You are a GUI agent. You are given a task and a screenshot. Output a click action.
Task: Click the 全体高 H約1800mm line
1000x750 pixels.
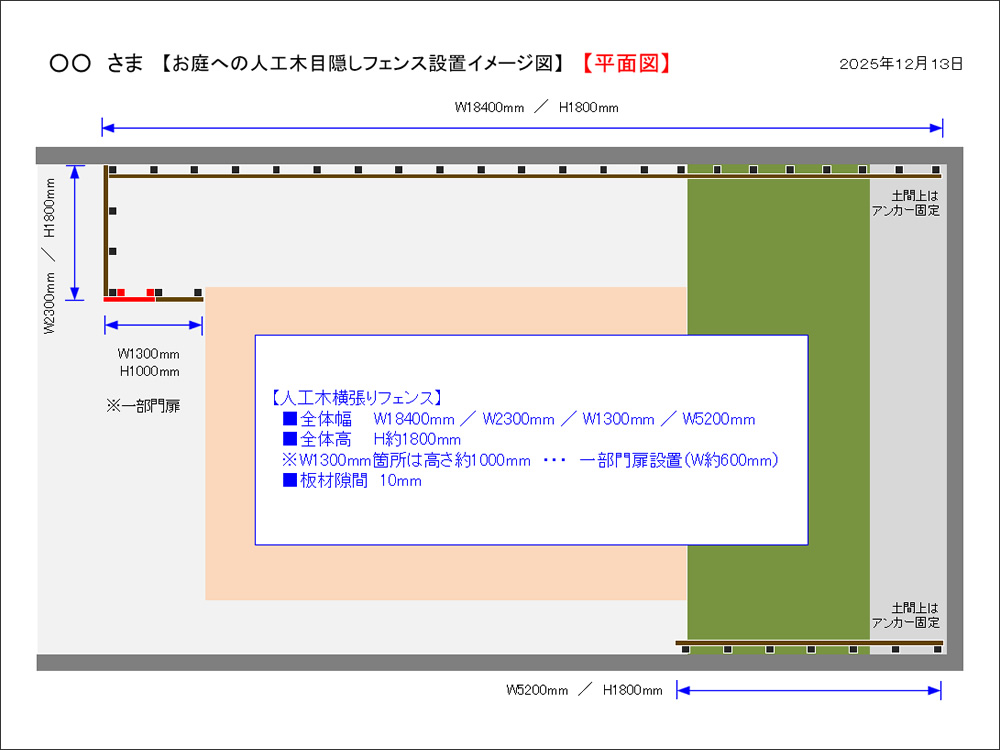click(x=371, y=439)
